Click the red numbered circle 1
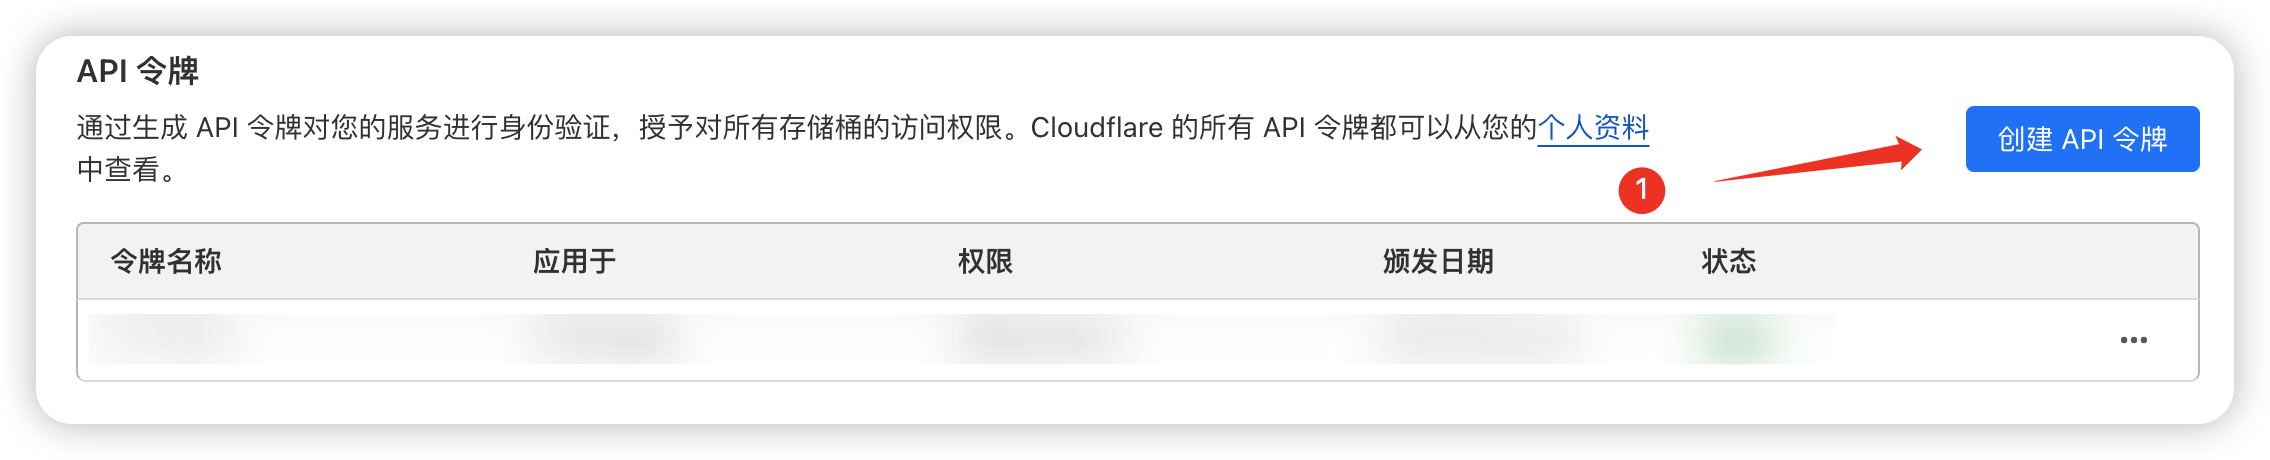Viewport: 2270px width, 460px height. (1641, 190)
